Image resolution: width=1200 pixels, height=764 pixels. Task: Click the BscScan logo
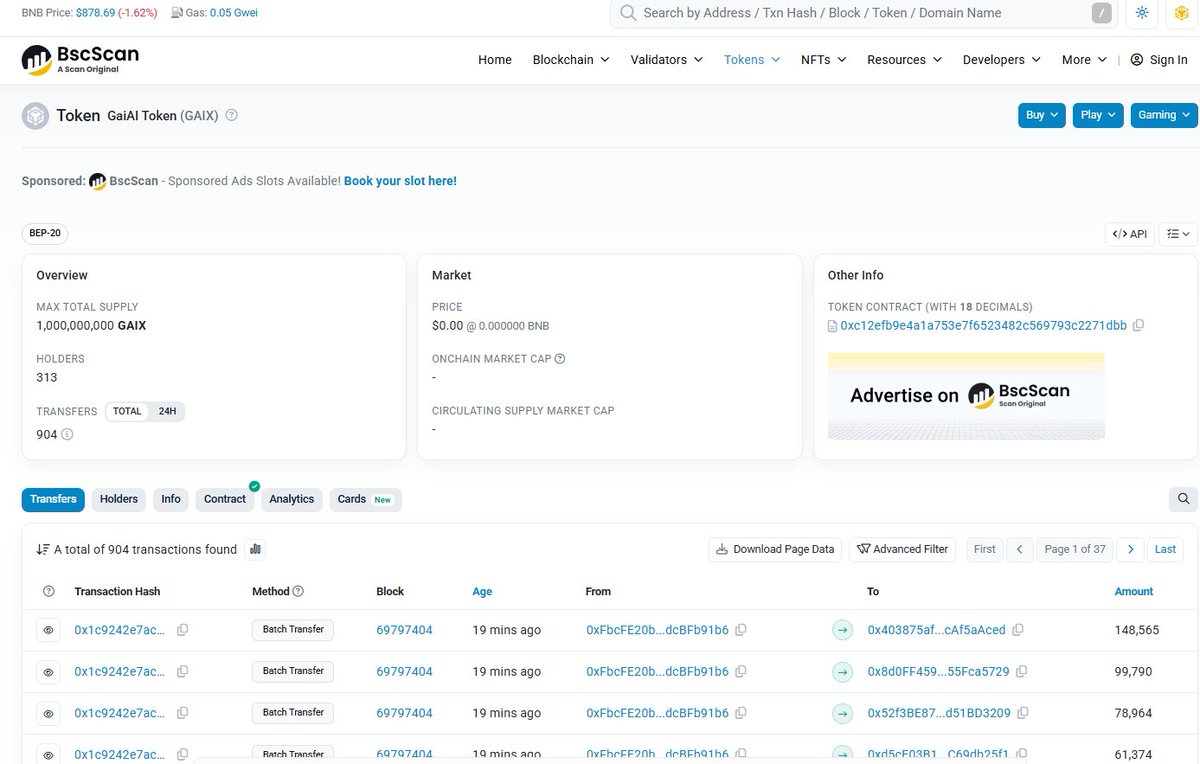pyautogui.click(x=80, y=60)
